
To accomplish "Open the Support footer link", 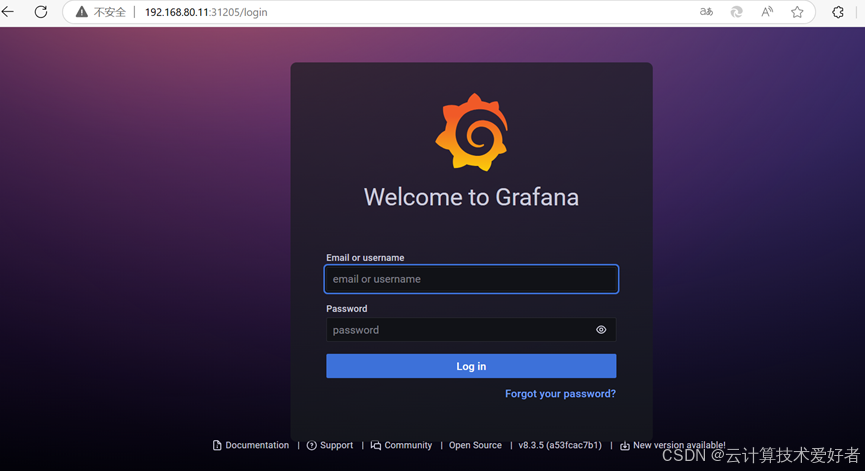I will pos(330,445).
